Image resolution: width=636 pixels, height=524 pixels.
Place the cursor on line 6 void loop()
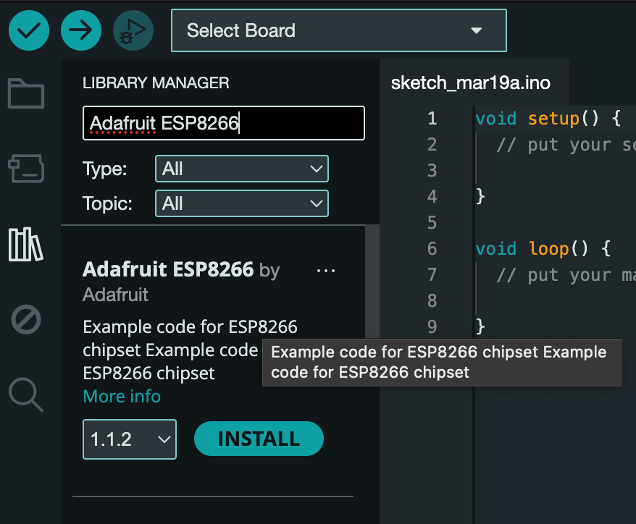tap(543, 249)
